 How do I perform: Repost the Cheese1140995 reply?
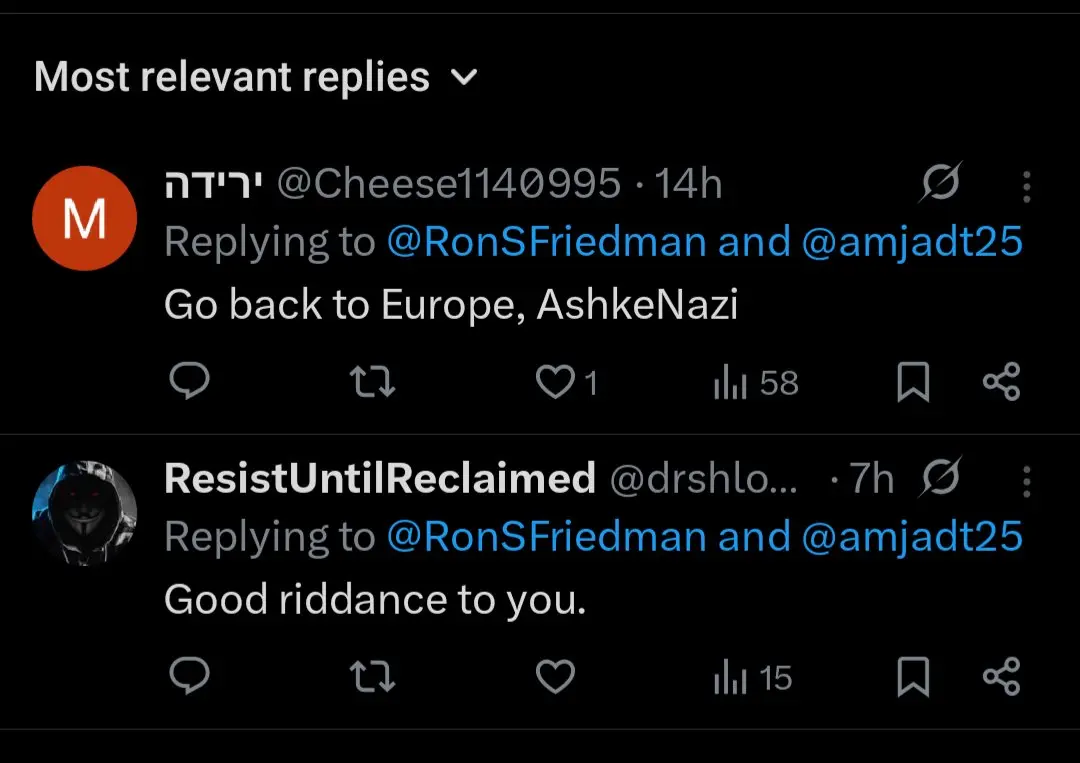pyautogui.click(x=375, y=382)
